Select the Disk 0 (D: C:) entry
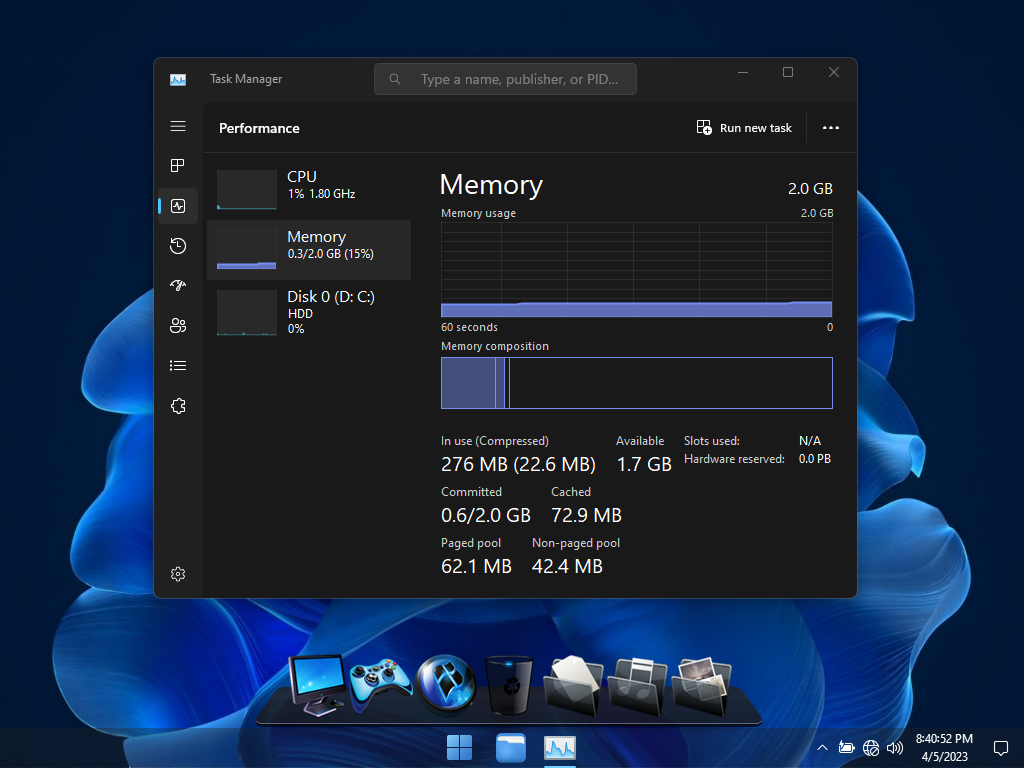This screenshot has height=768, width=1024. click(309, 312)
